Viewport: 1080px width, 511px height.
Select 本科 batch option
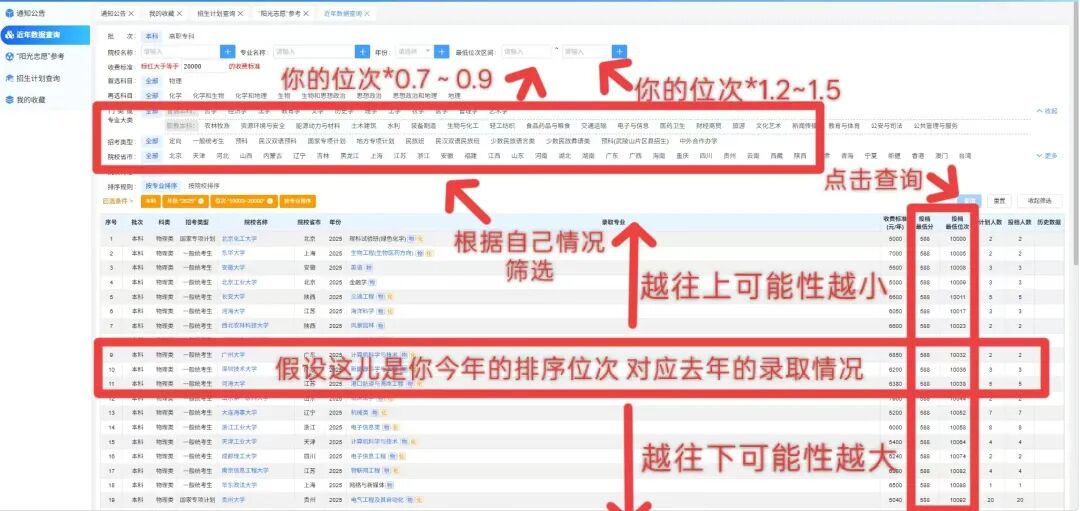151,36
